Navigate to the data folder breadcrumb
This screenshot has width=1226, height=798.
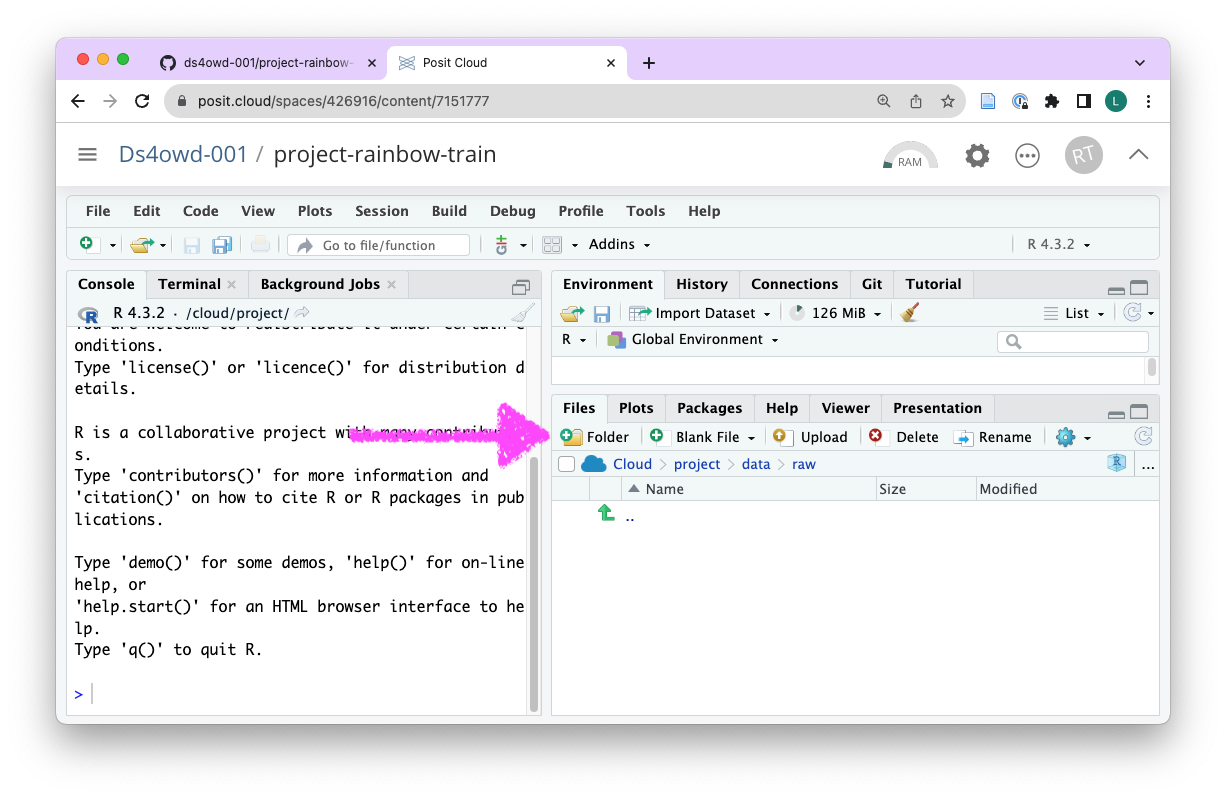[755, 464]
